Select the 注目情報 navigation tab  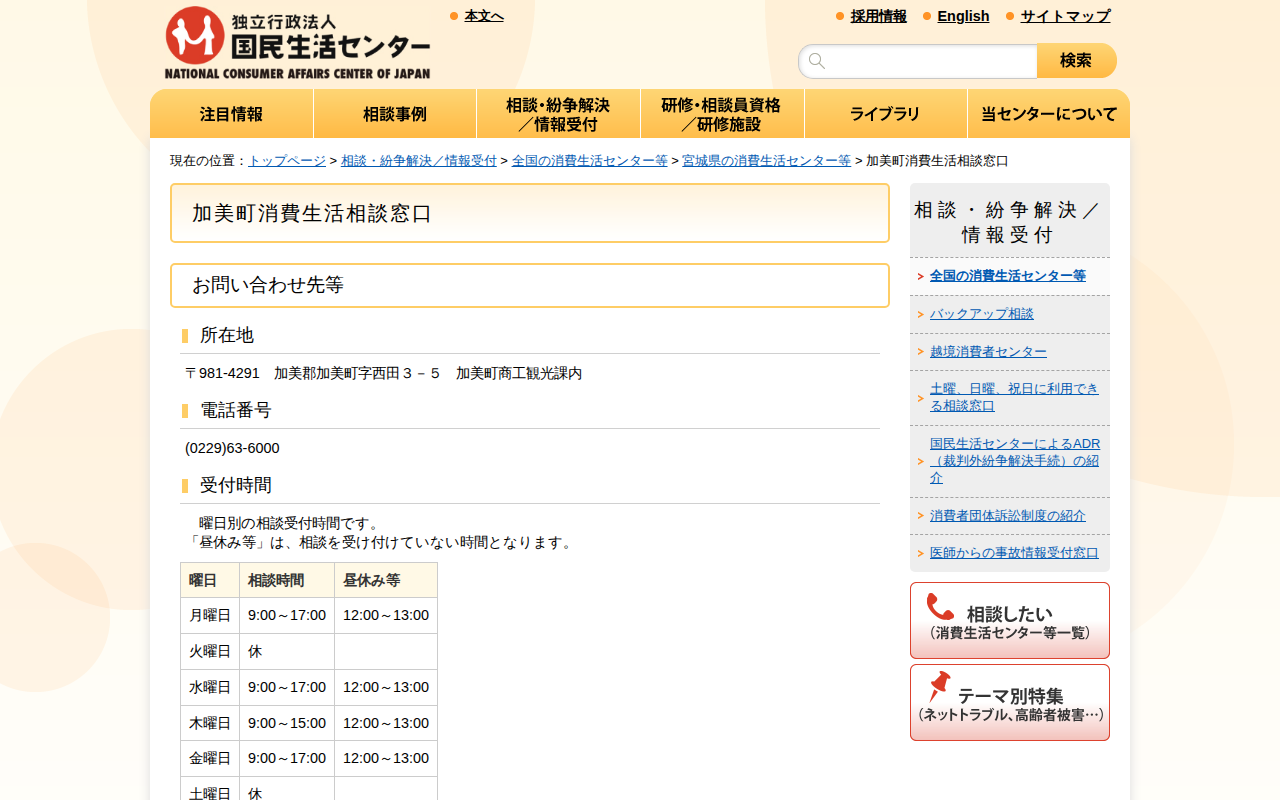tap(231, 113)
